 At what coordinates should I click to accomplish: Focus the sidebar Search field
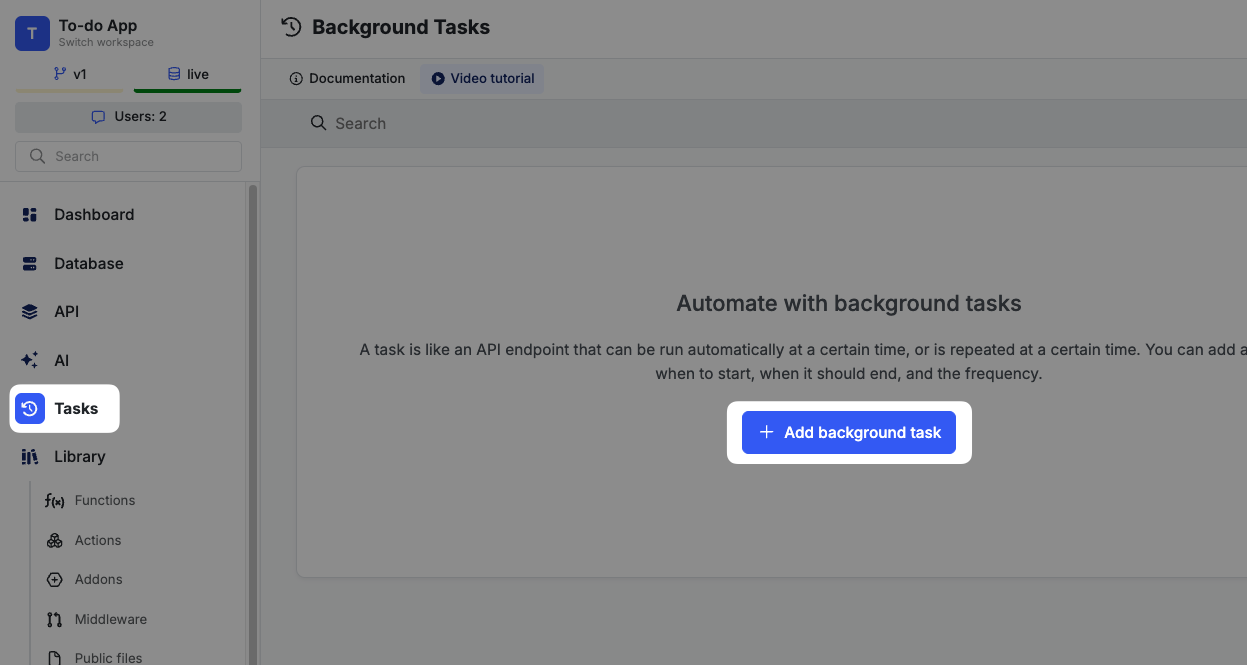(128, 156)
